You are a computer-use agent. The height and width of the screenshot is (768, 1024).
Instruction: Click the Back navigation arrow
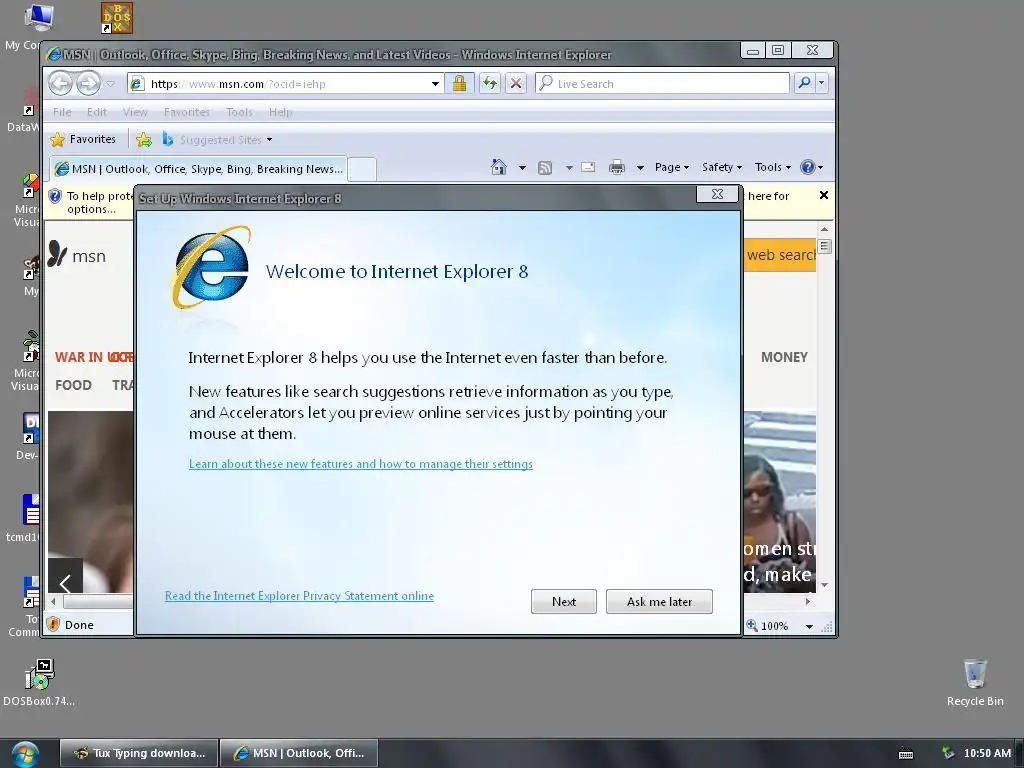pos(61,84)
